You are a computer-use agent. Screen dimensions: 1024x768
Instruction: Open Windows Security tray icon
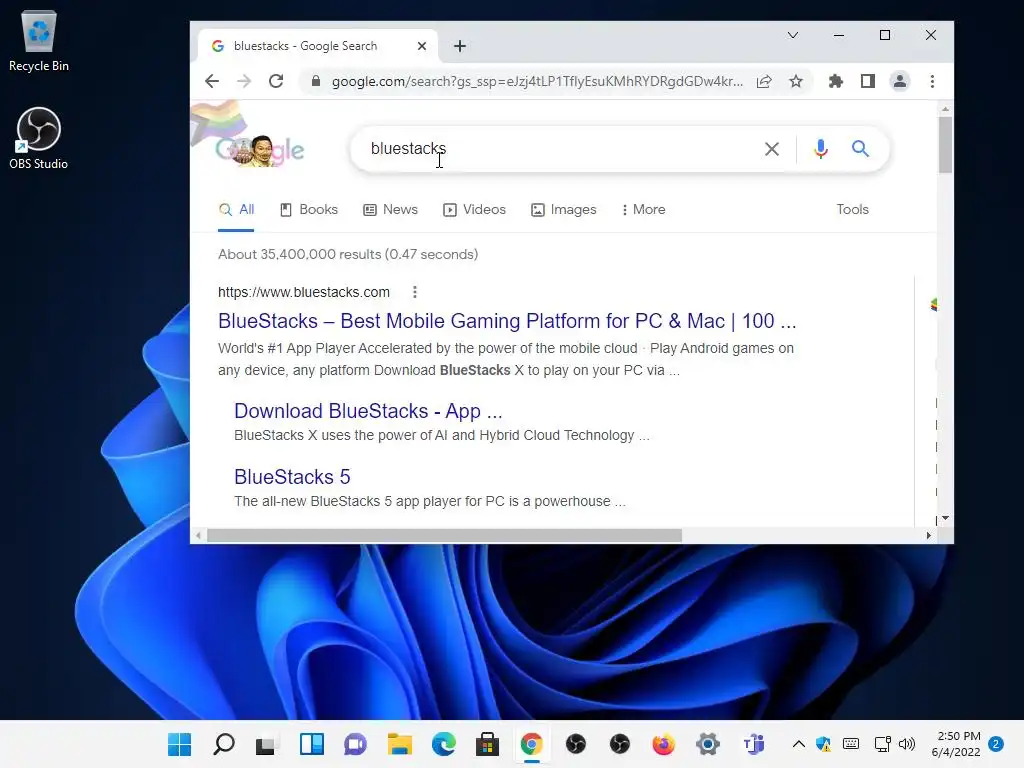(x=824, y=744)
